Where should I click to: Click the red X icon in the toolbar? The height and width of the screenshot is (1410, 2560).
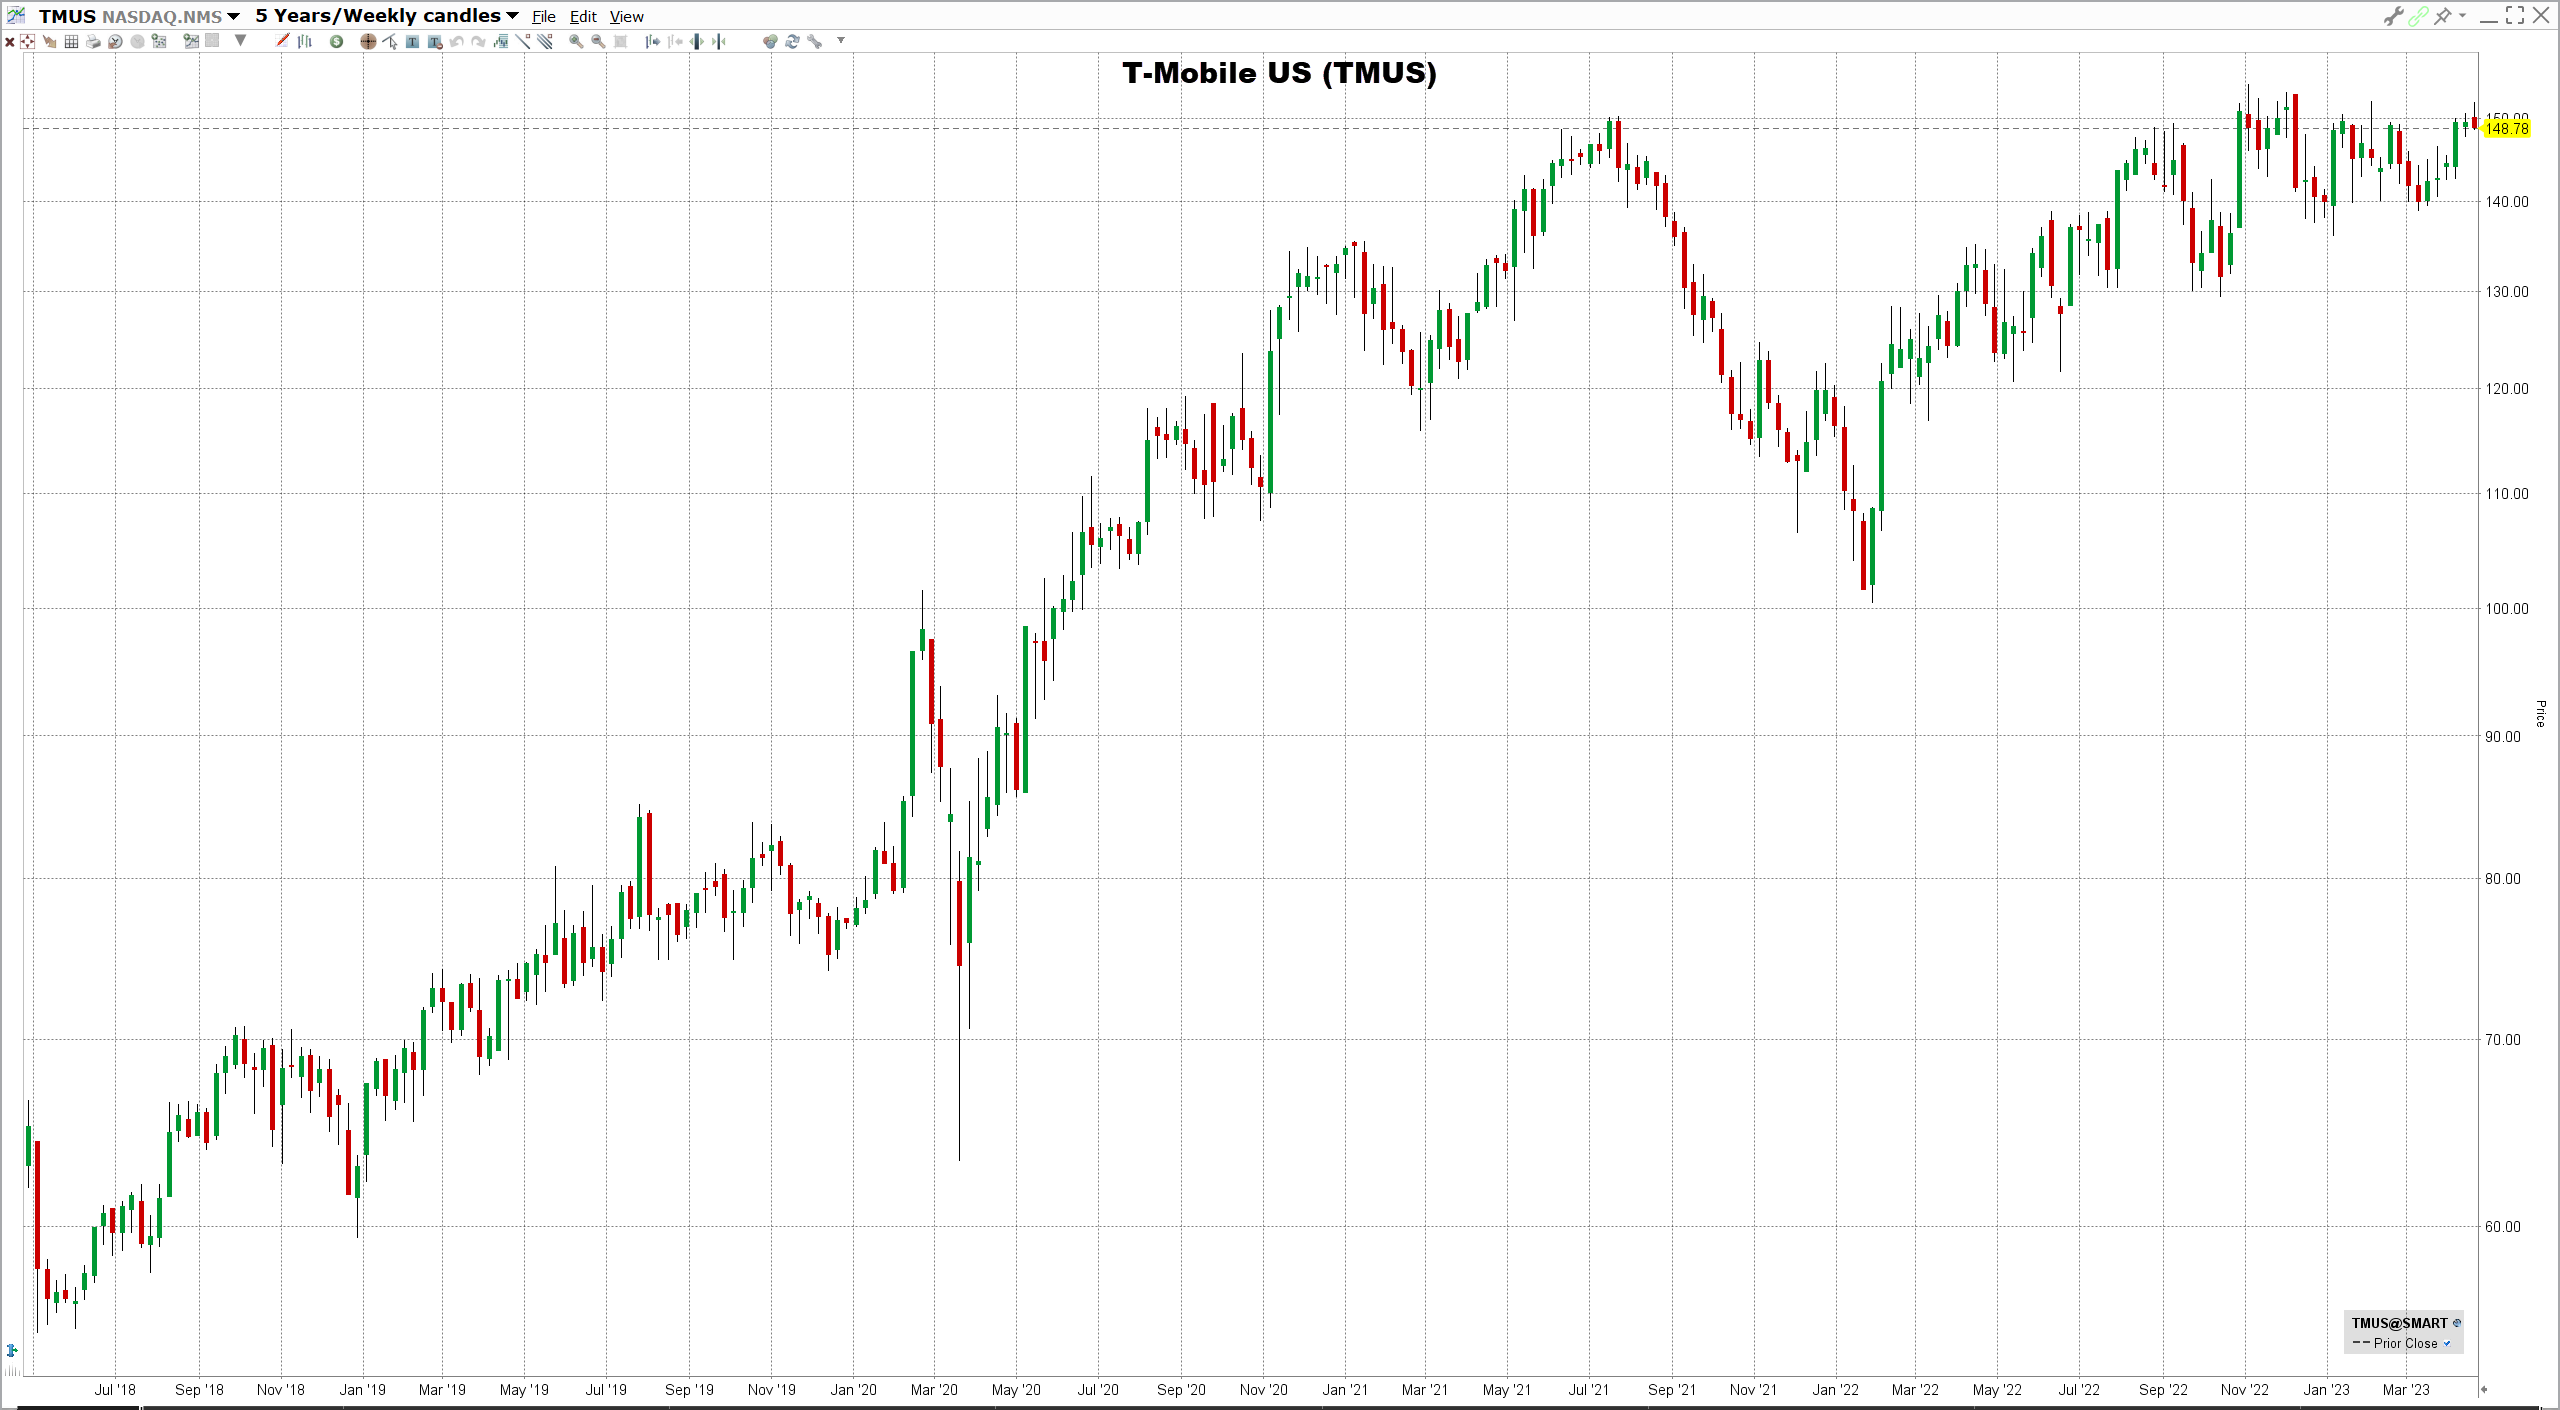10,42
